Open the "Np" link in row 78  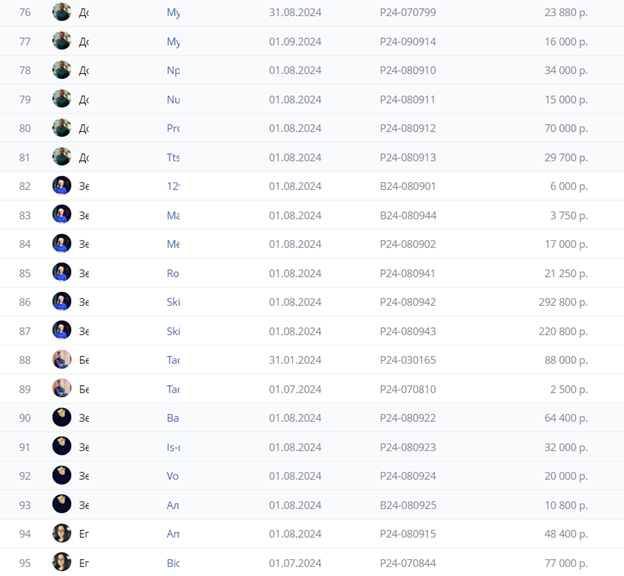tap(173, 70)
